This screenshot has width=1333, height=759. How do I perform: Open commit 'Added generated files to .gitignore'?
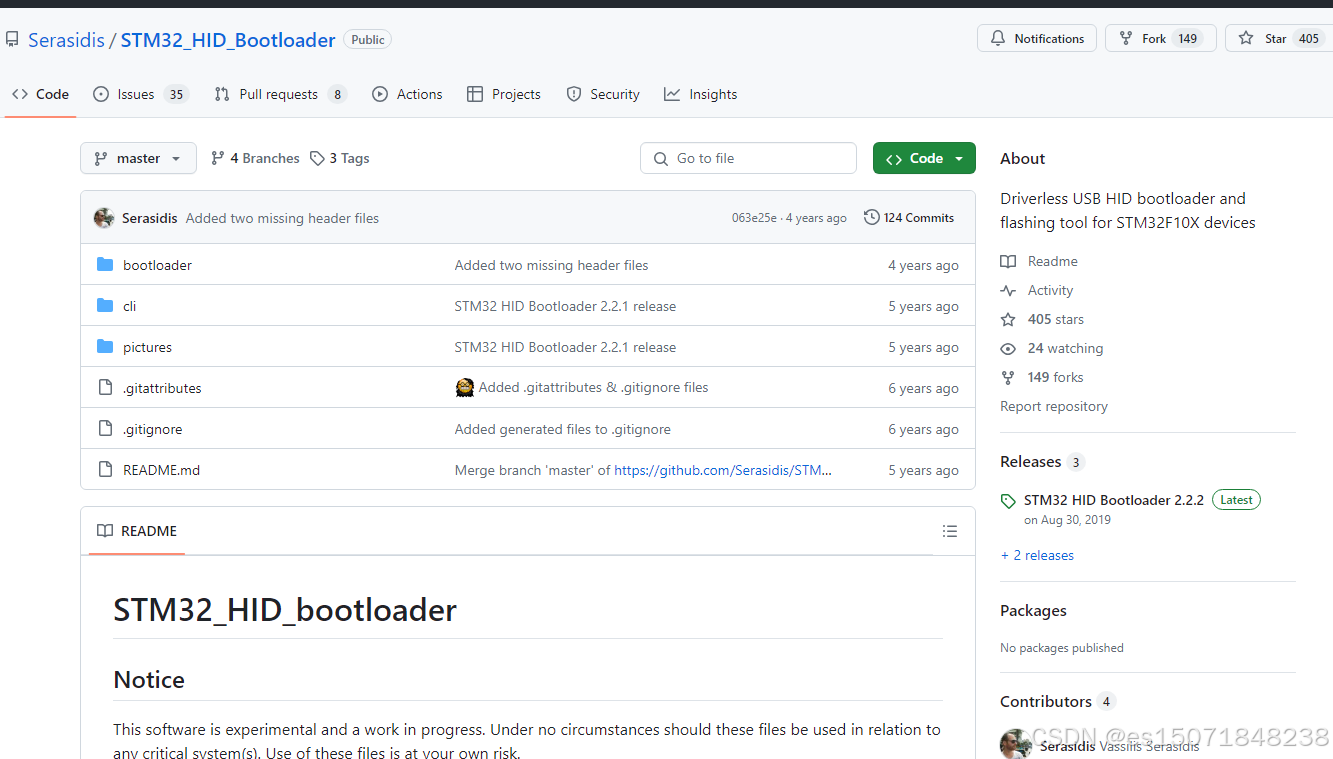562,429
